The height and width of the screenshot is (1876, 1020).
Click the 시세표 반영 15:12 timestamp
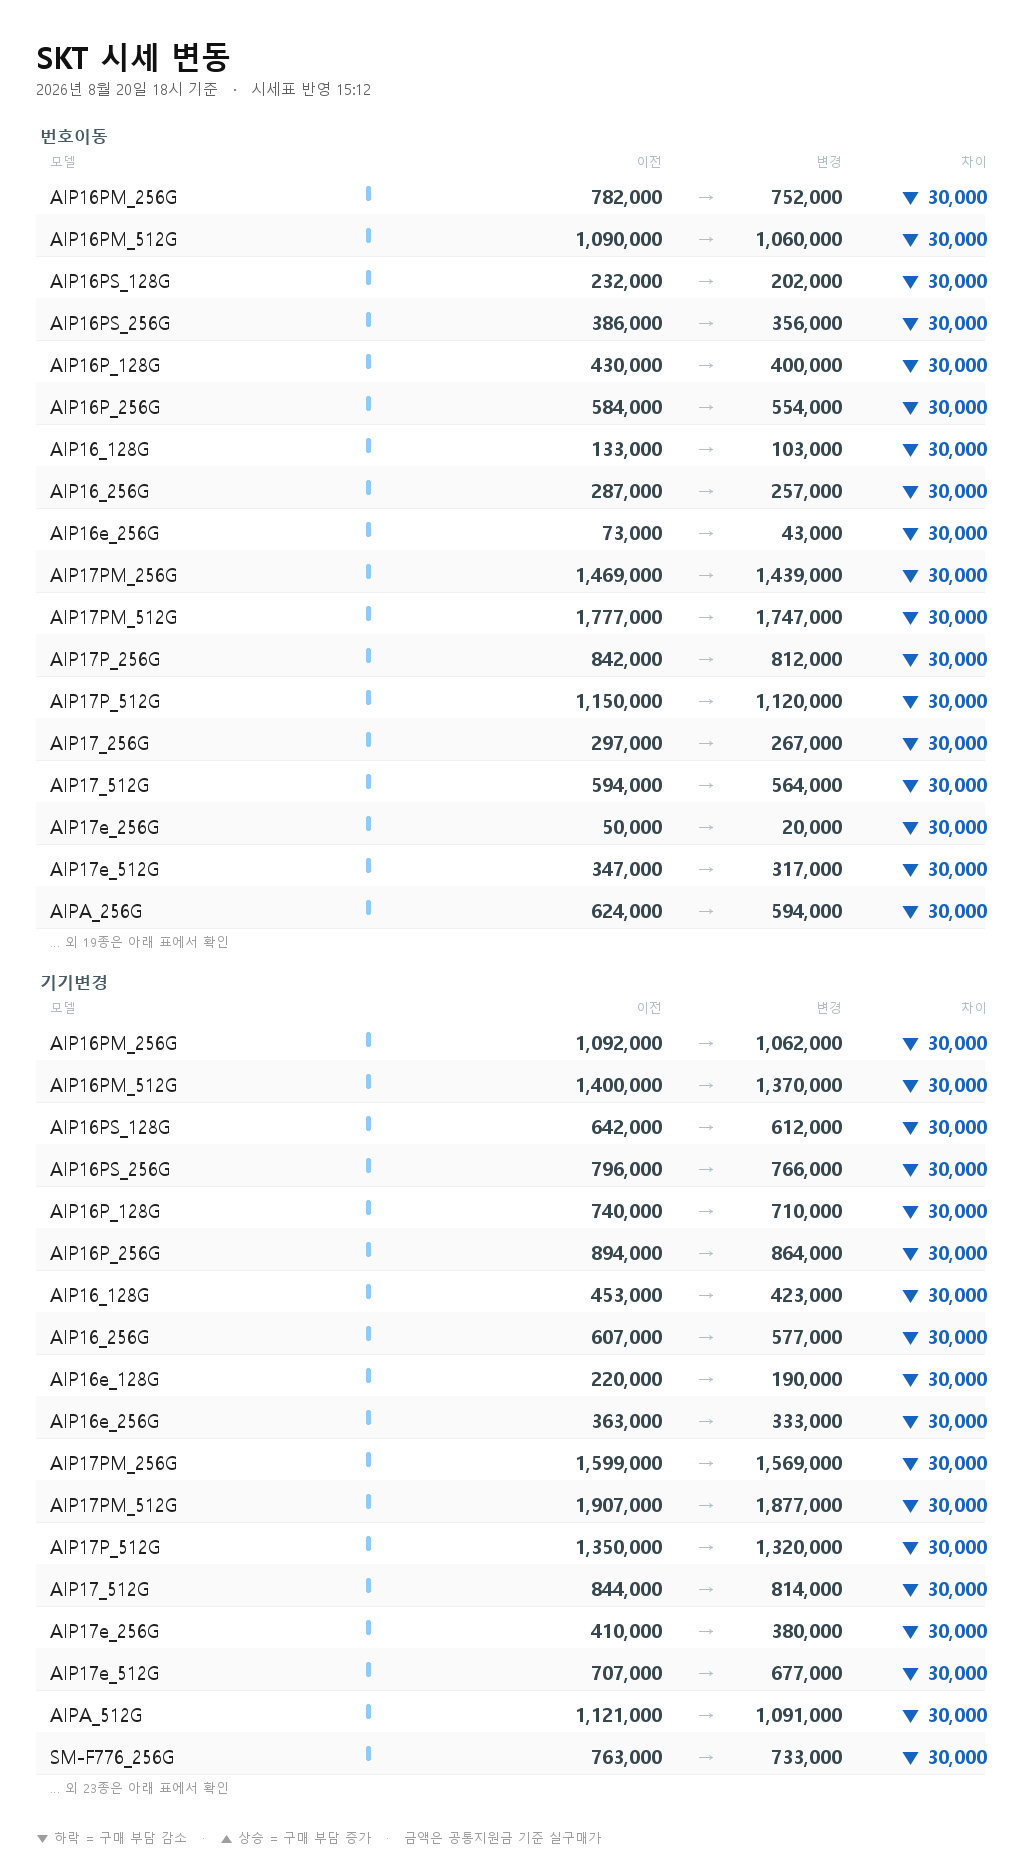pos(311,89)
